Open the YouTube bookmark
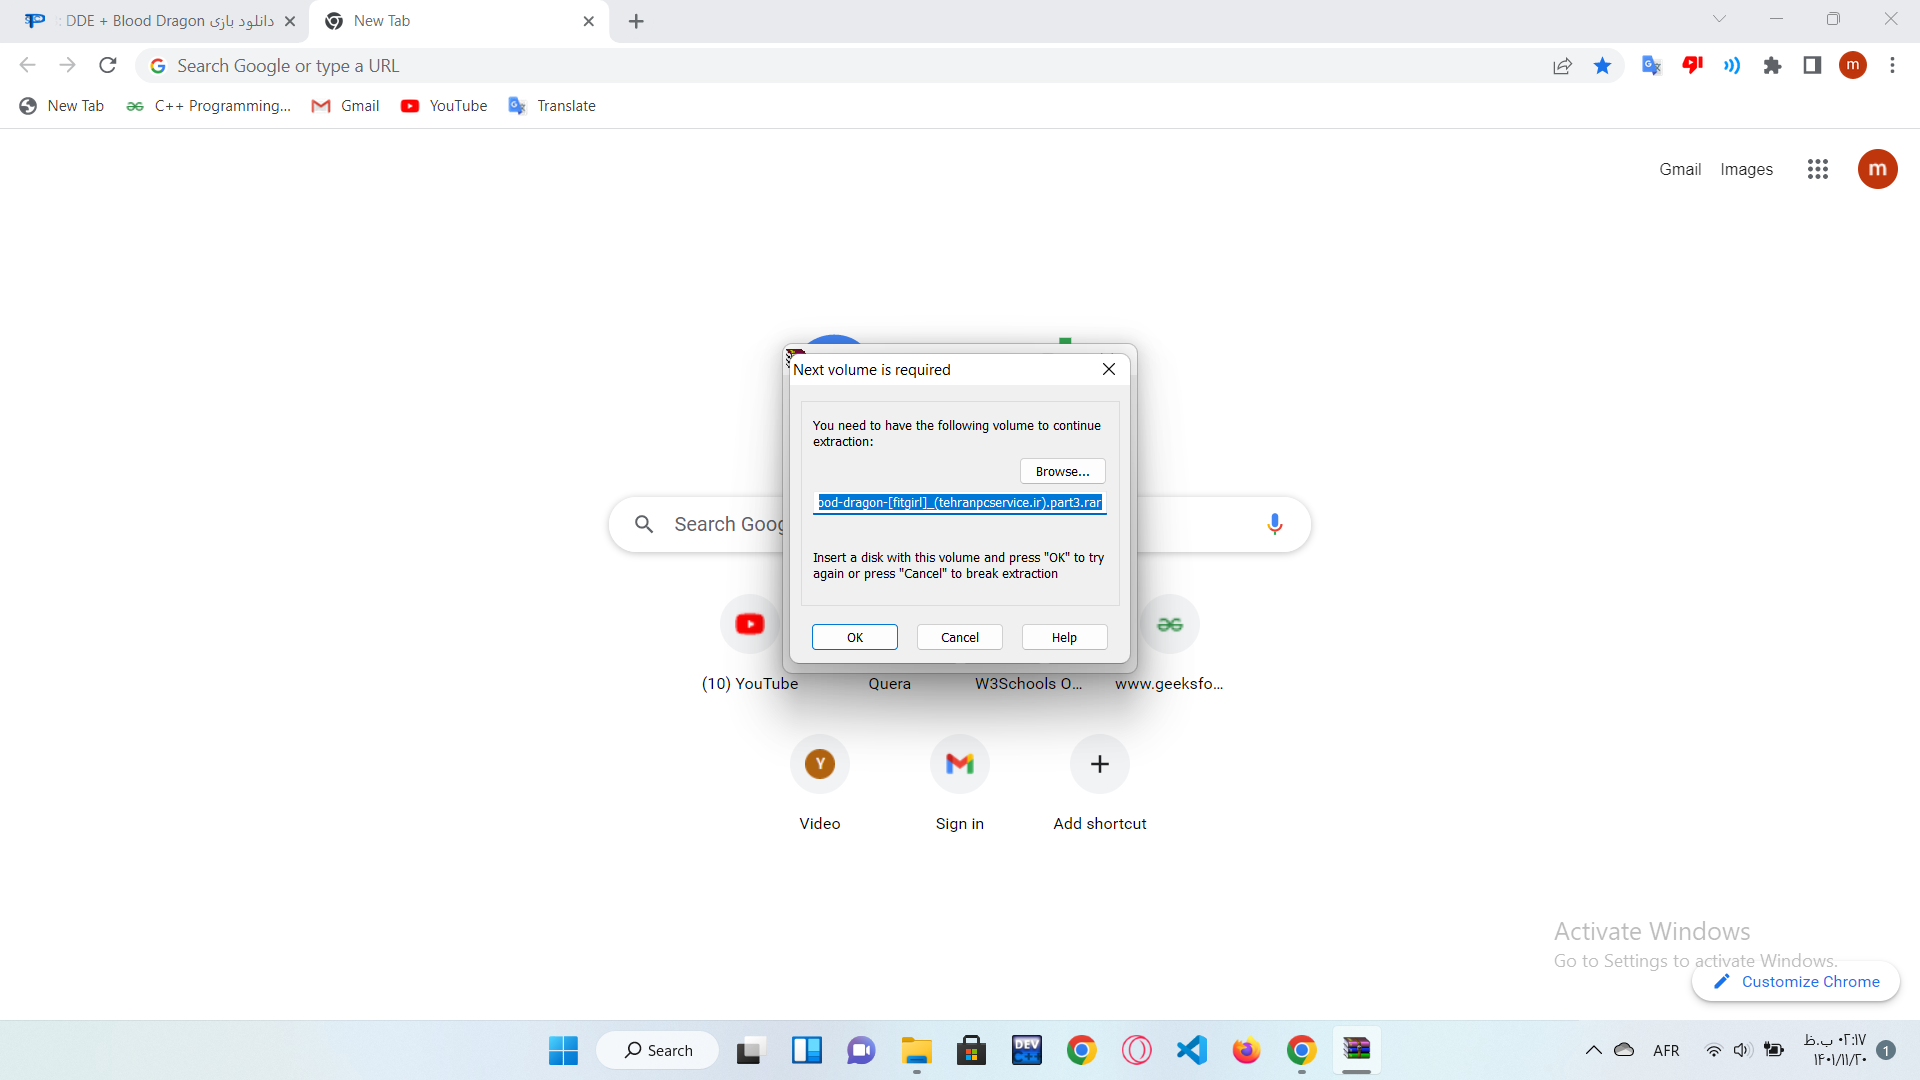 click(444, 106)
